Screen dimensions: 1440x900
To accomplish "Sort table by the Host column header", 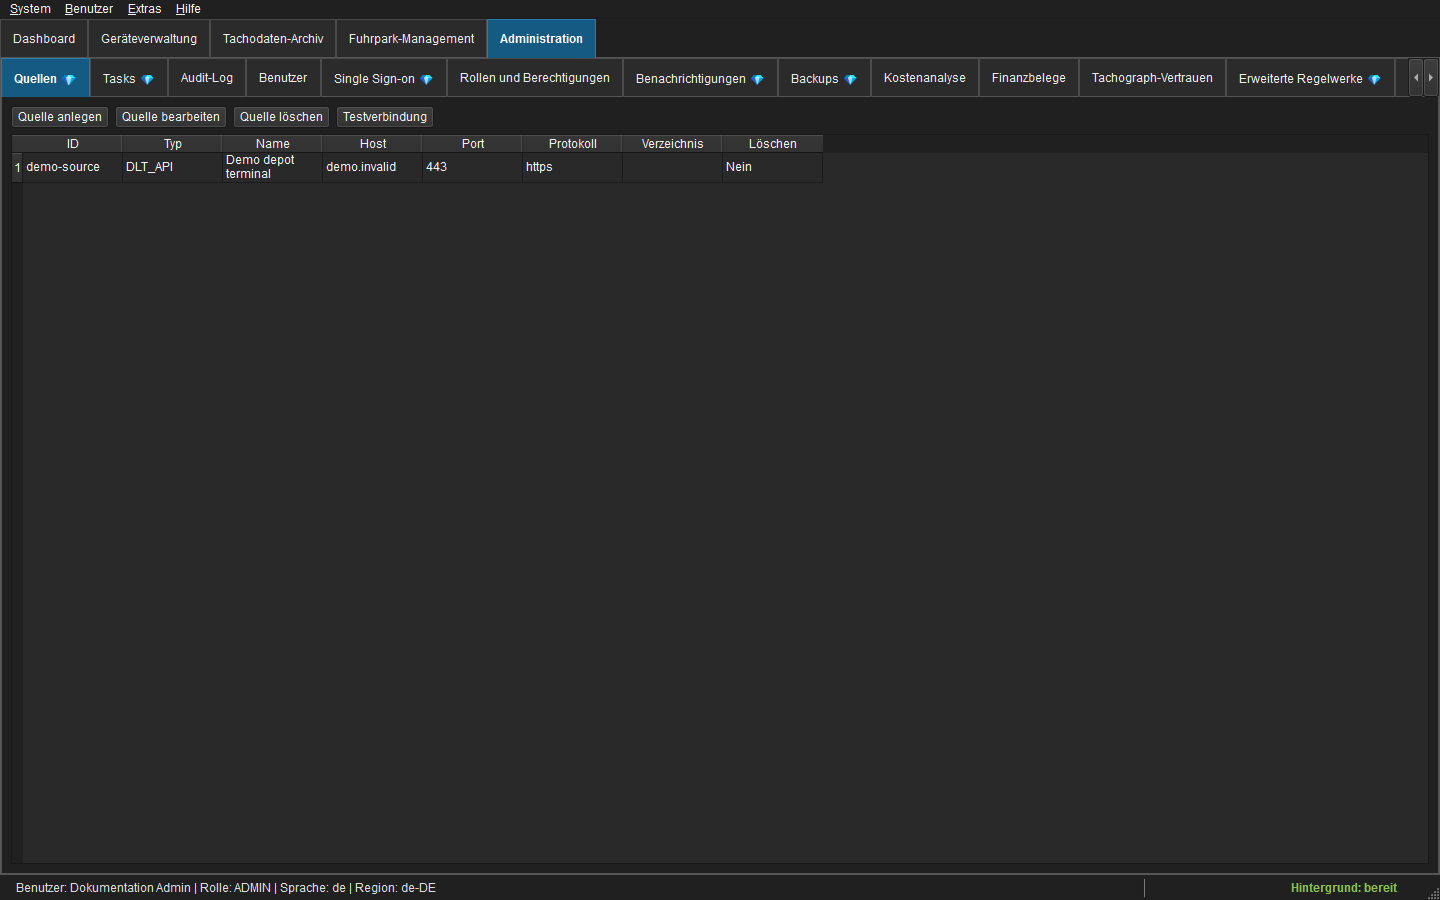I will 372,144.
